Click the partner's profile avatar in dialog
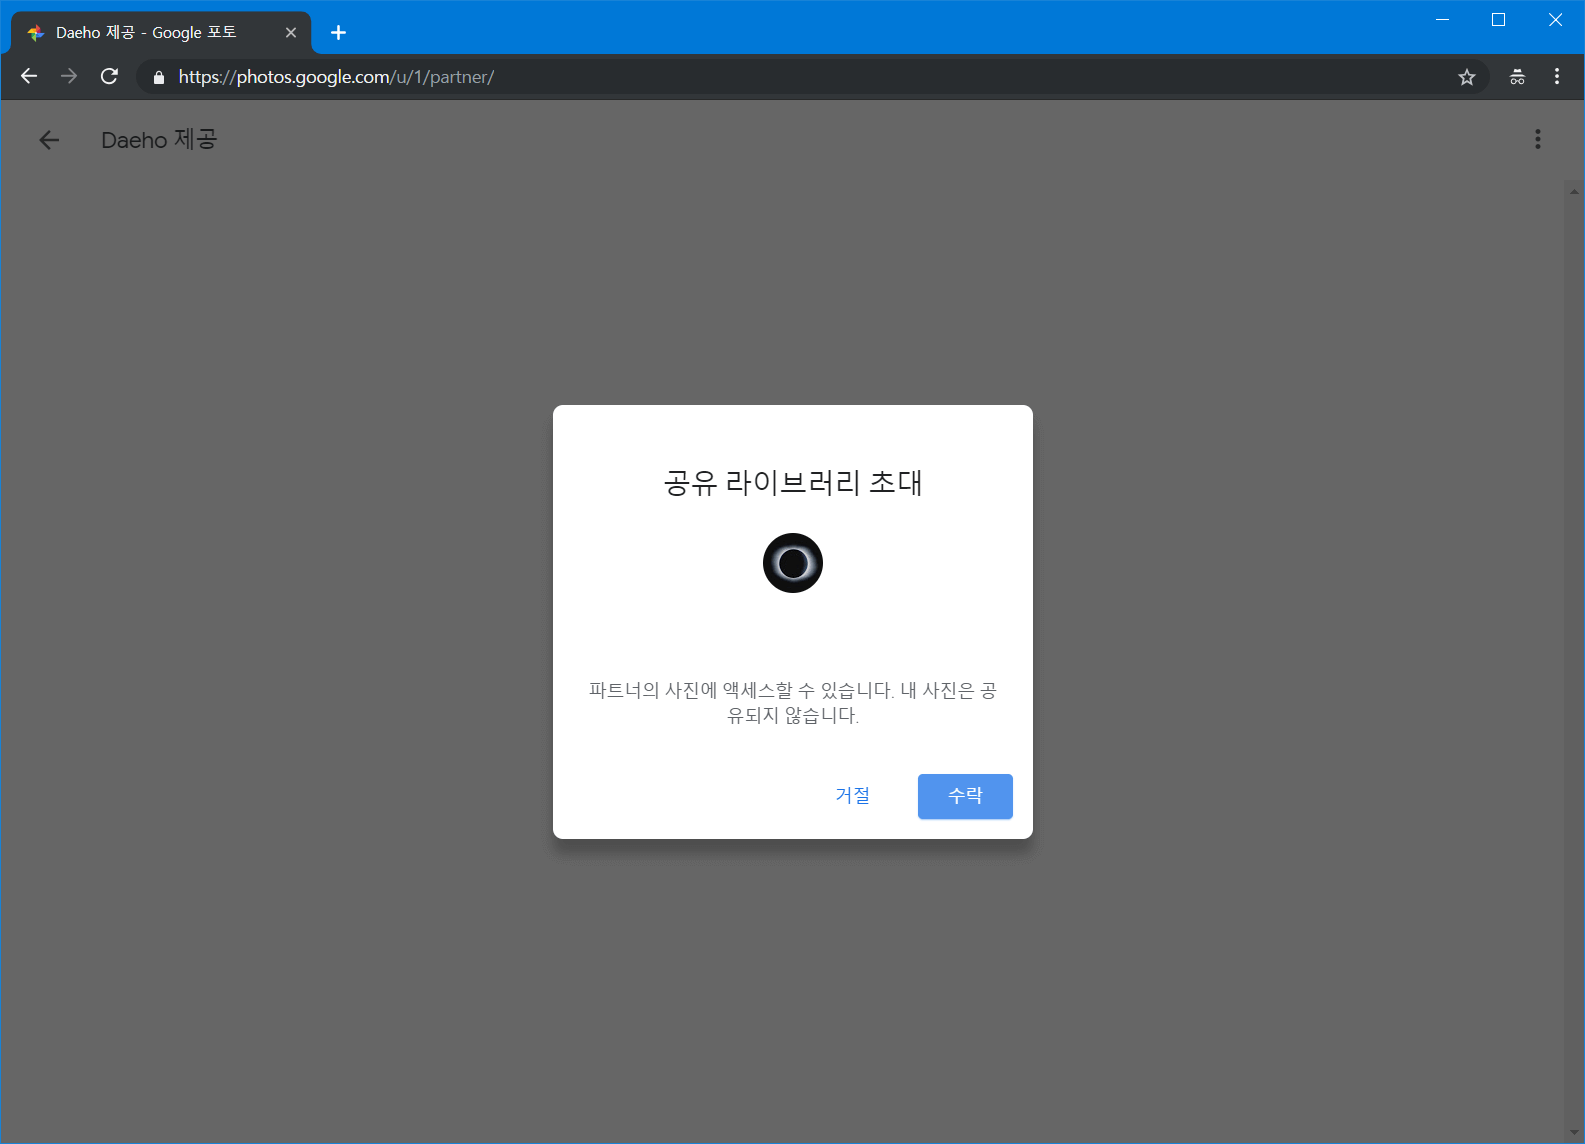This screenshot has height=1144, width=1585. point(792,563)
